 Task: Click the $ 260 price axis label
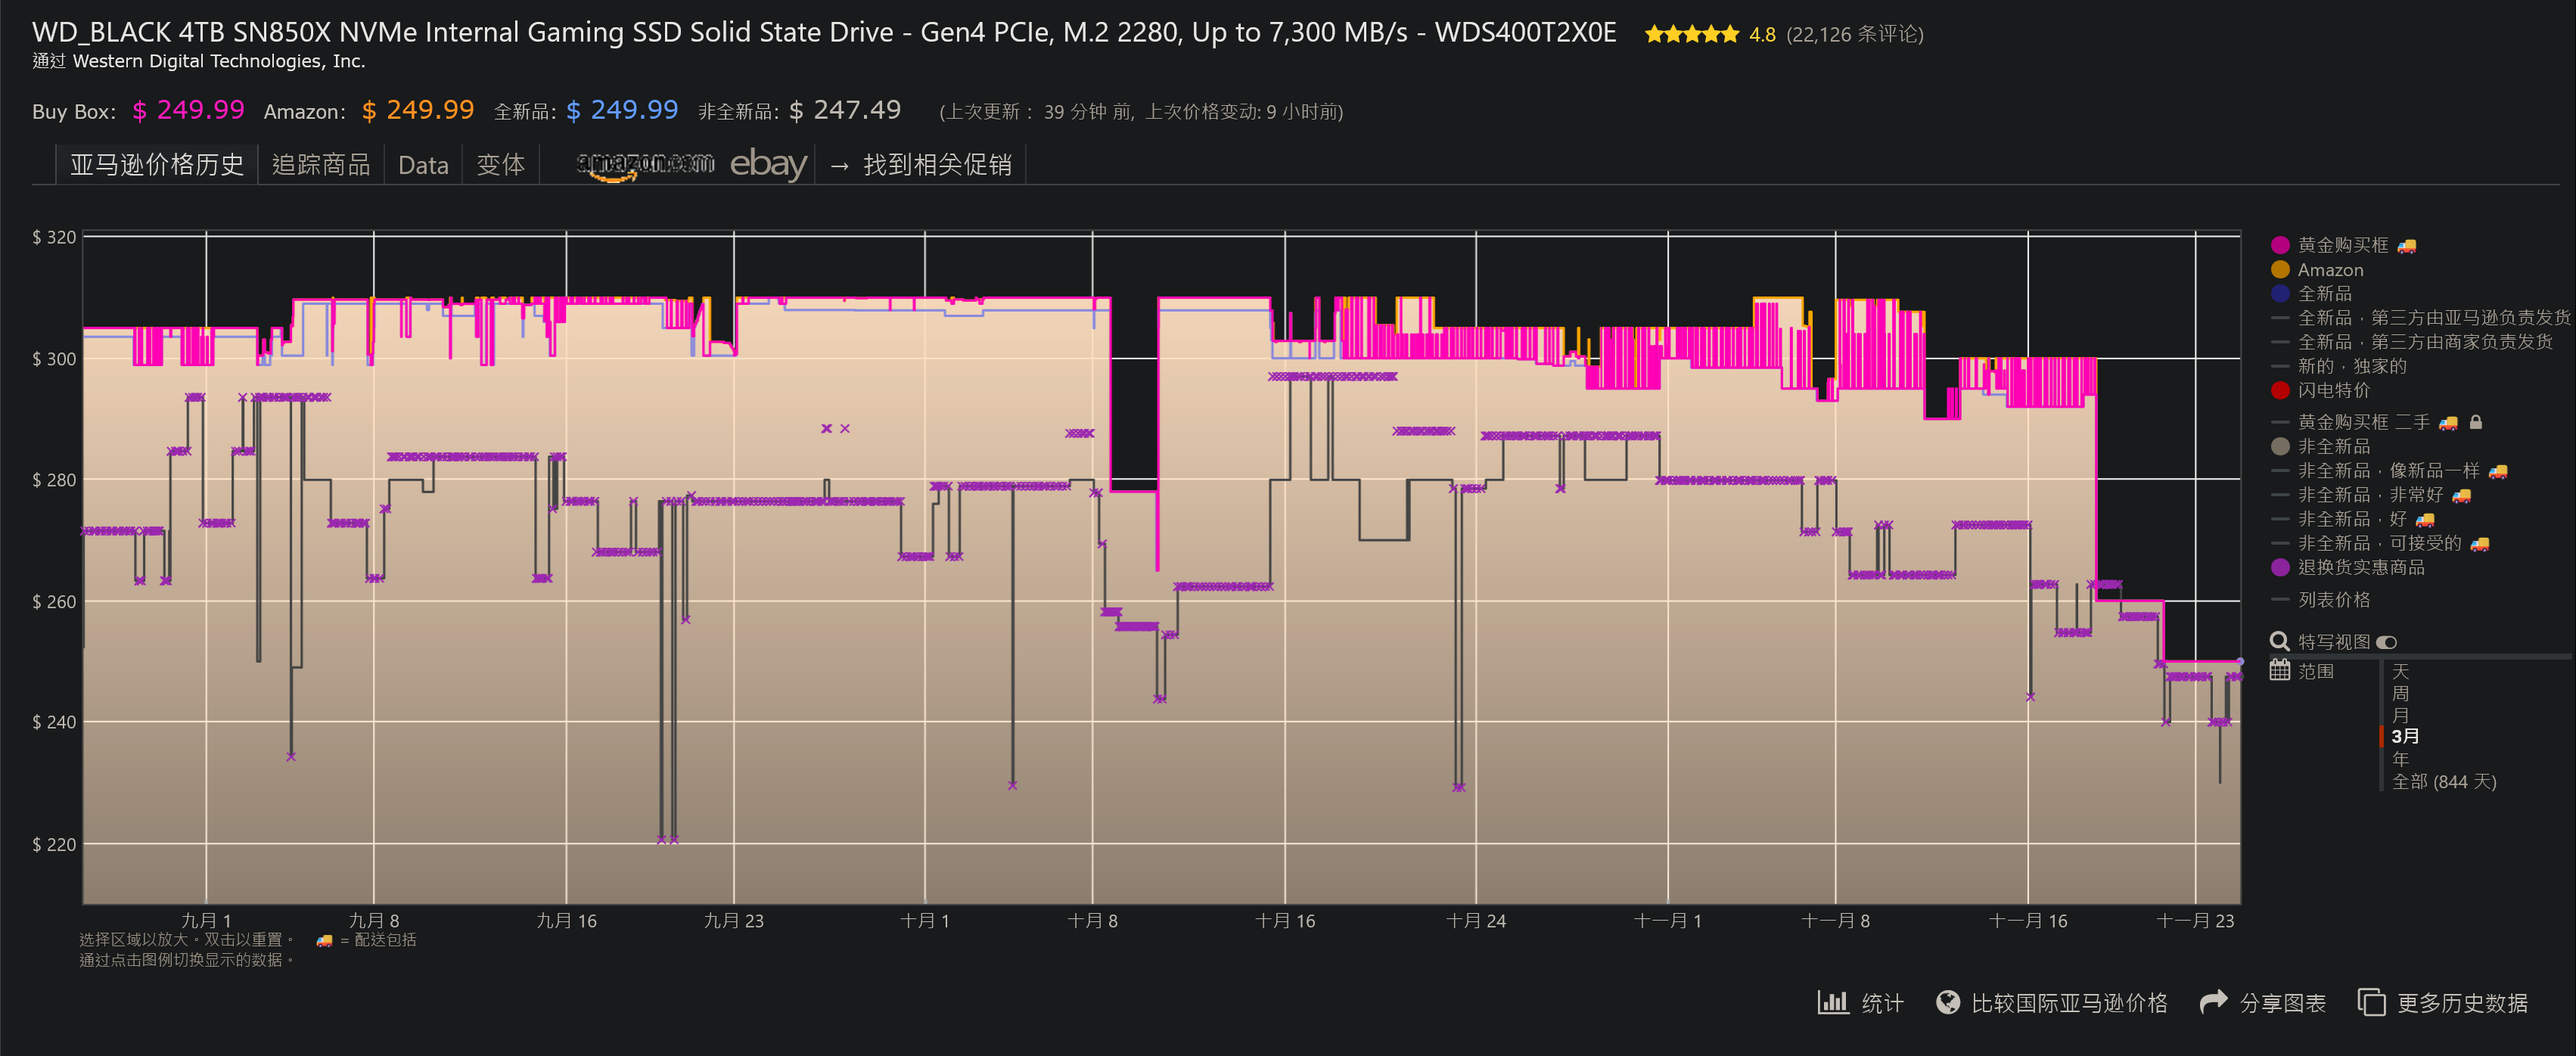(x=54, y=602)
